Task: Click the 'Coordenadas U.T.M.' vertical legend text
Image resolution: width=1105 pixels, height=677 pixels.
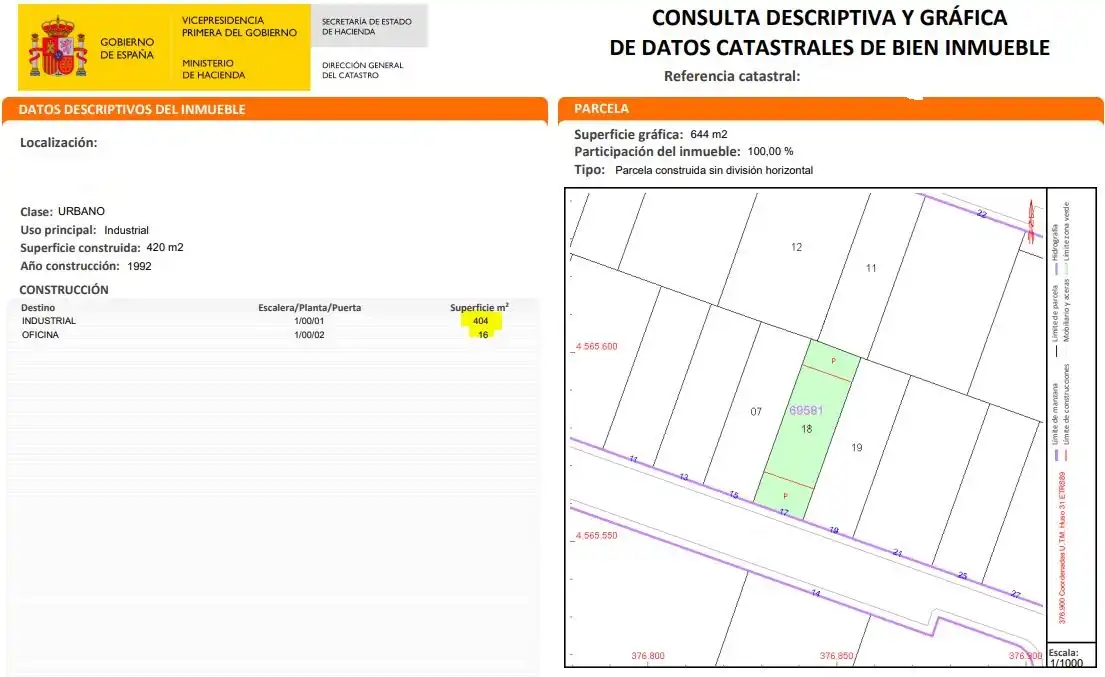Action: (1062, 547)
